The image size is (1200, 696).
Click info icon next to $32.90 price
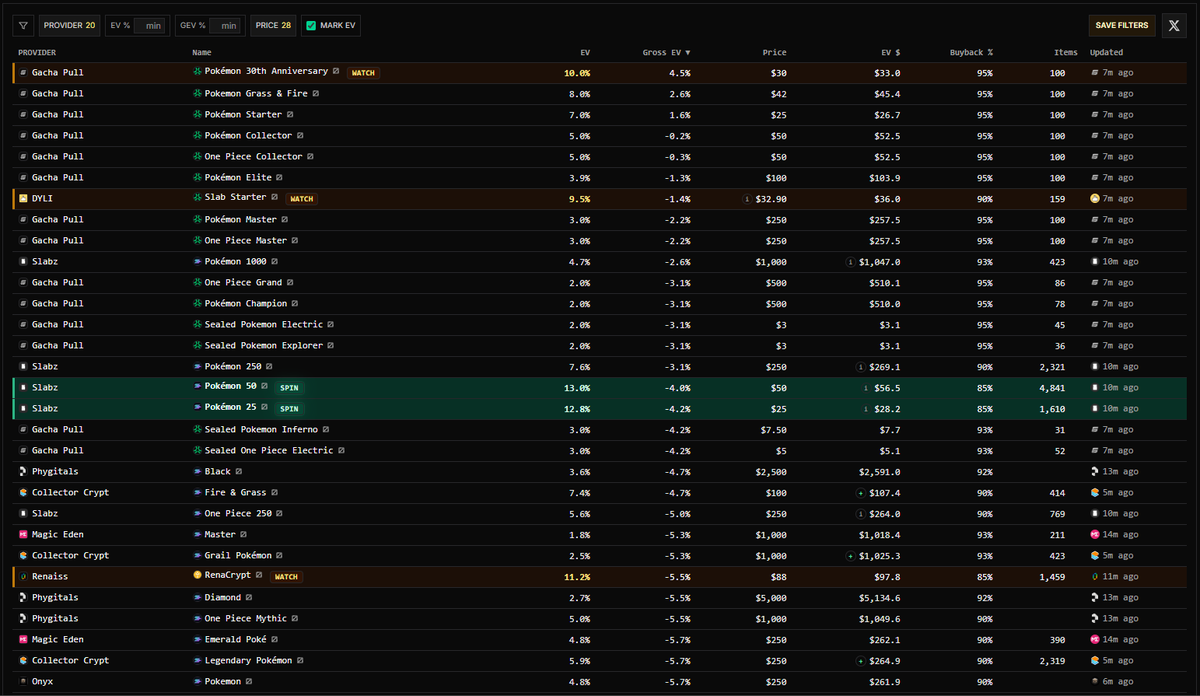(746, 198)
